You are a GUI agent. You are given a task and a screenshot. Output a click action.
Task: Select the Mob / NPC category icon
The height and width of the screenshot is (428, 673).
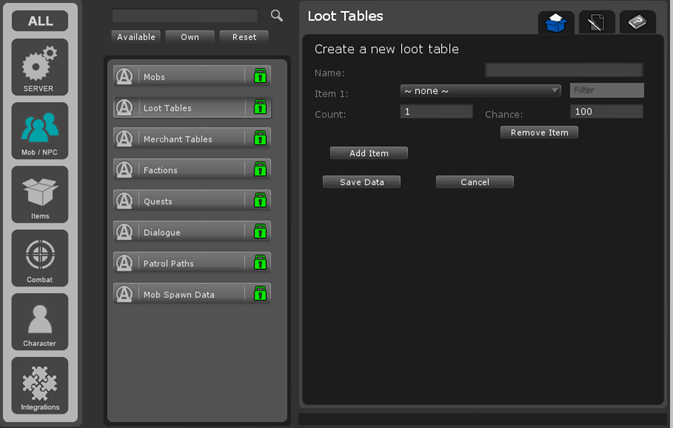pyautogui.click(x=40, y=131)
